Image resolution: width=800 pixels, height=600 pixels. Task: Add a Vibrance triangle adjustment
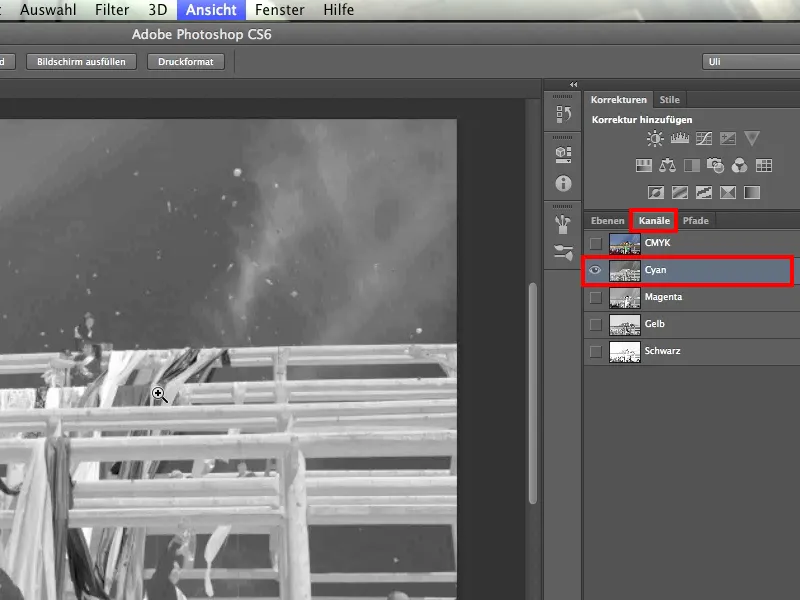(x=752, y=138)
